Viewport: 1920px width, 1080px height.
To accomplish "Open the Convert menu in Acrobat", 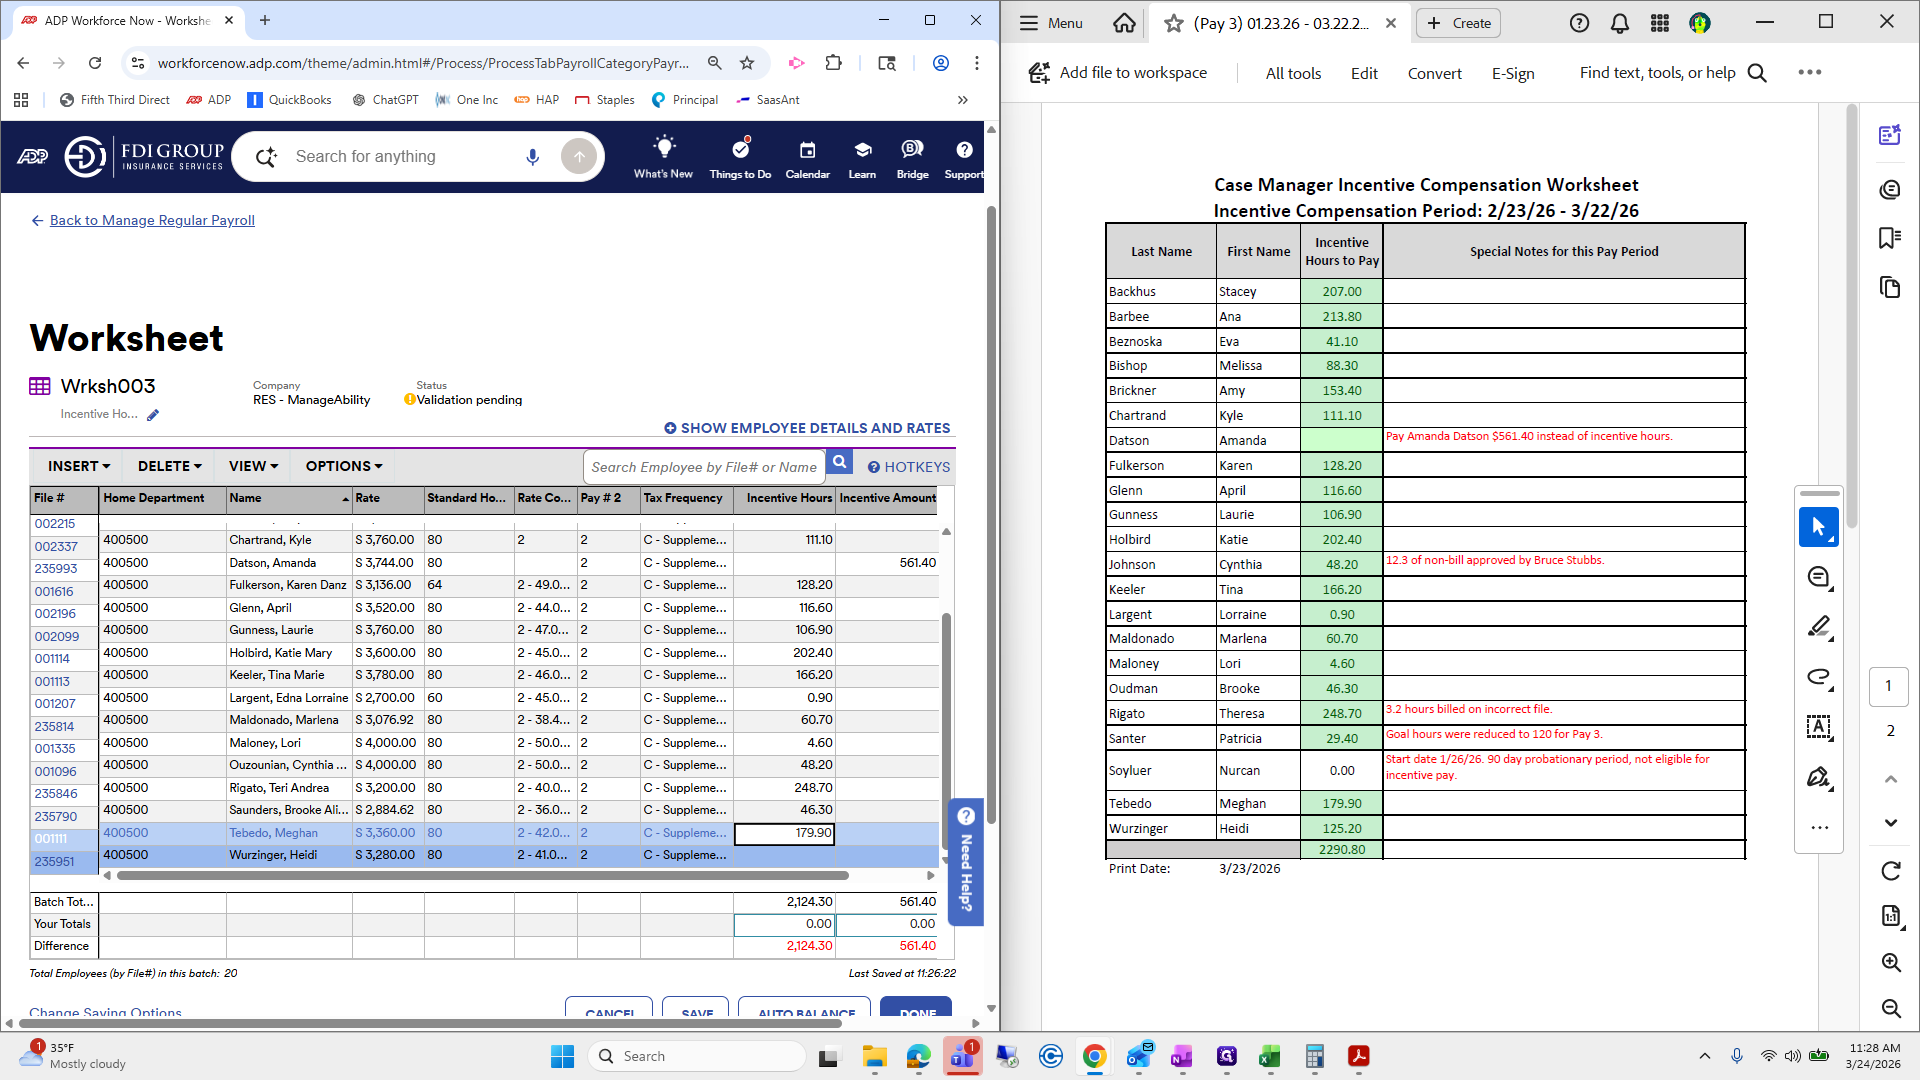I will click(1434, 73).
